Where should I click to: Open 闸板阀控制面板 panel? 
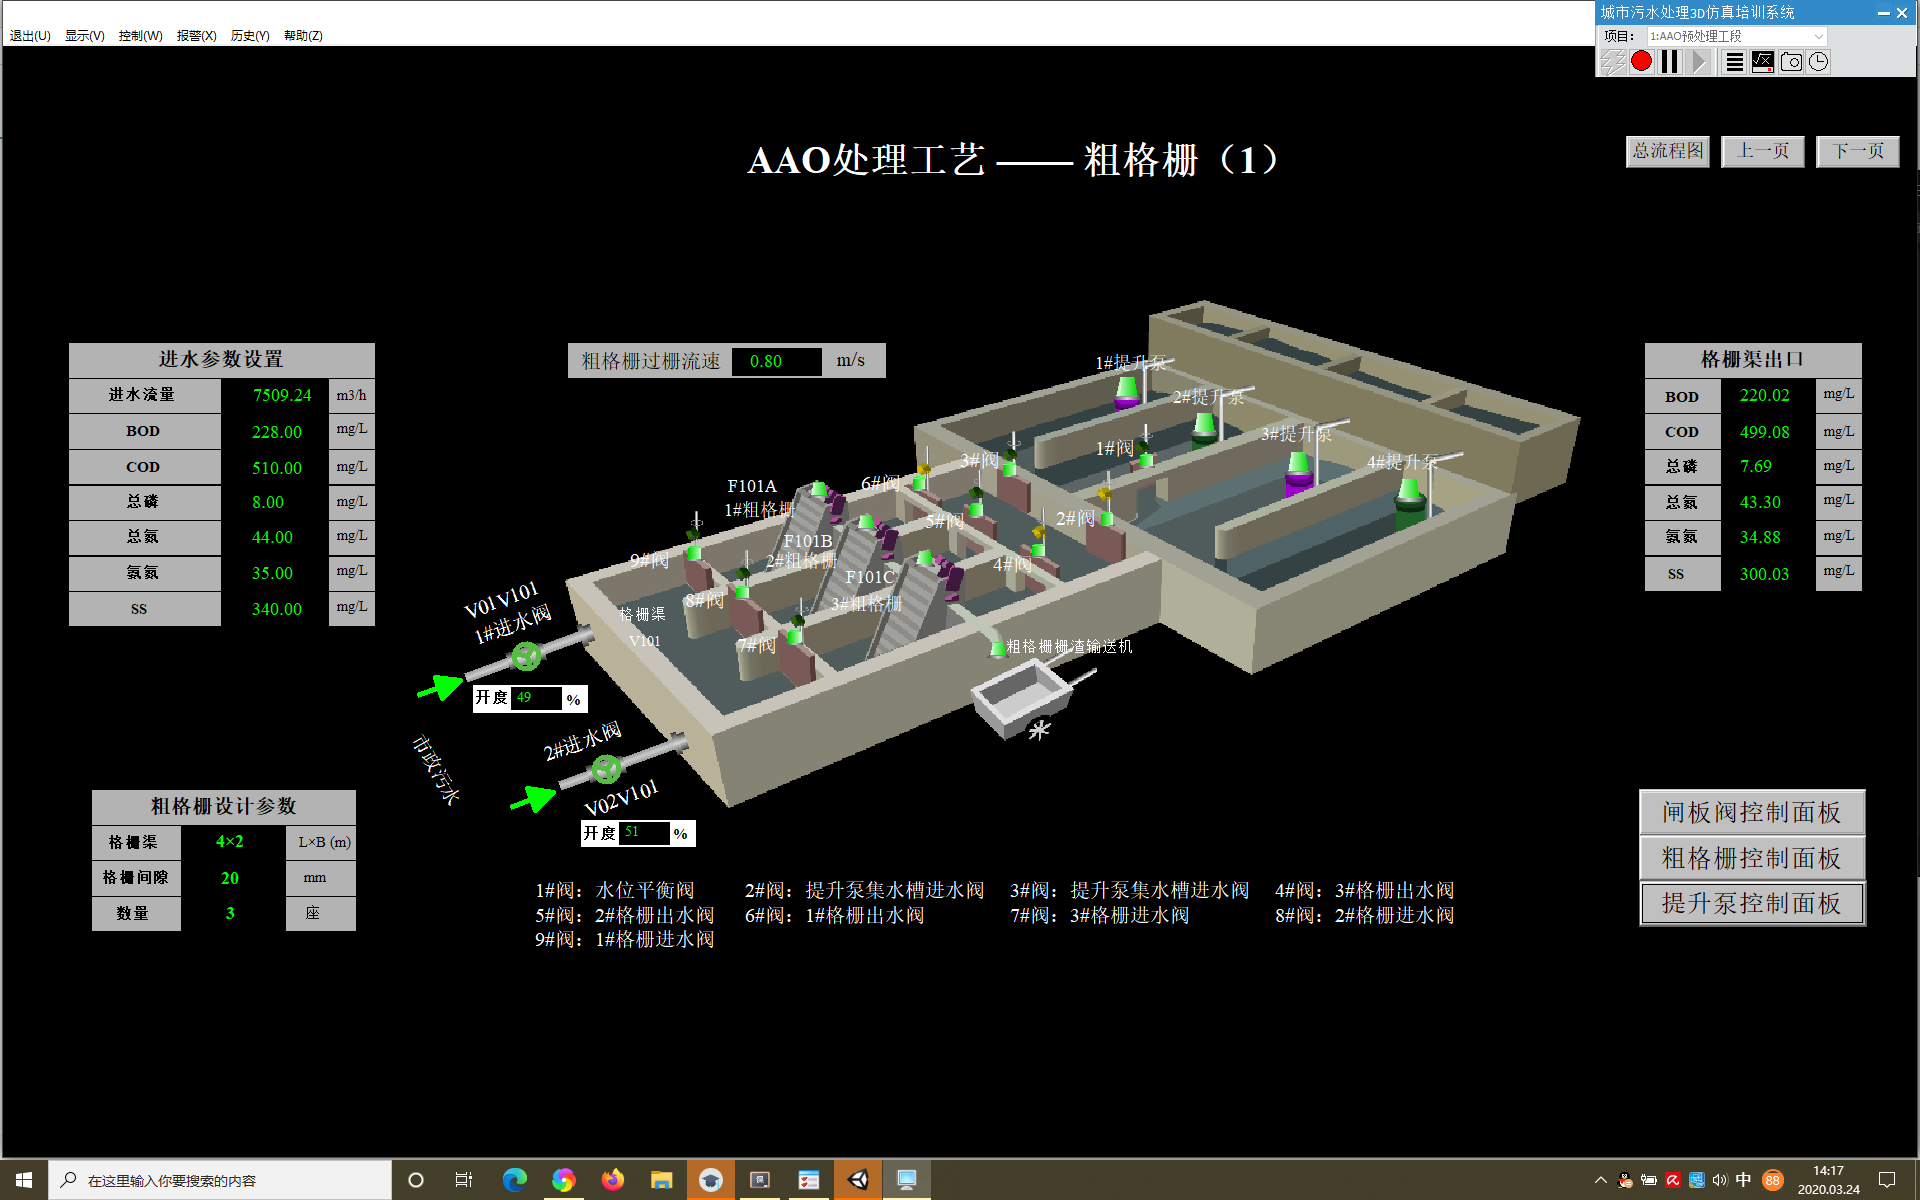pyautogui.click(x=1751, y=812)
